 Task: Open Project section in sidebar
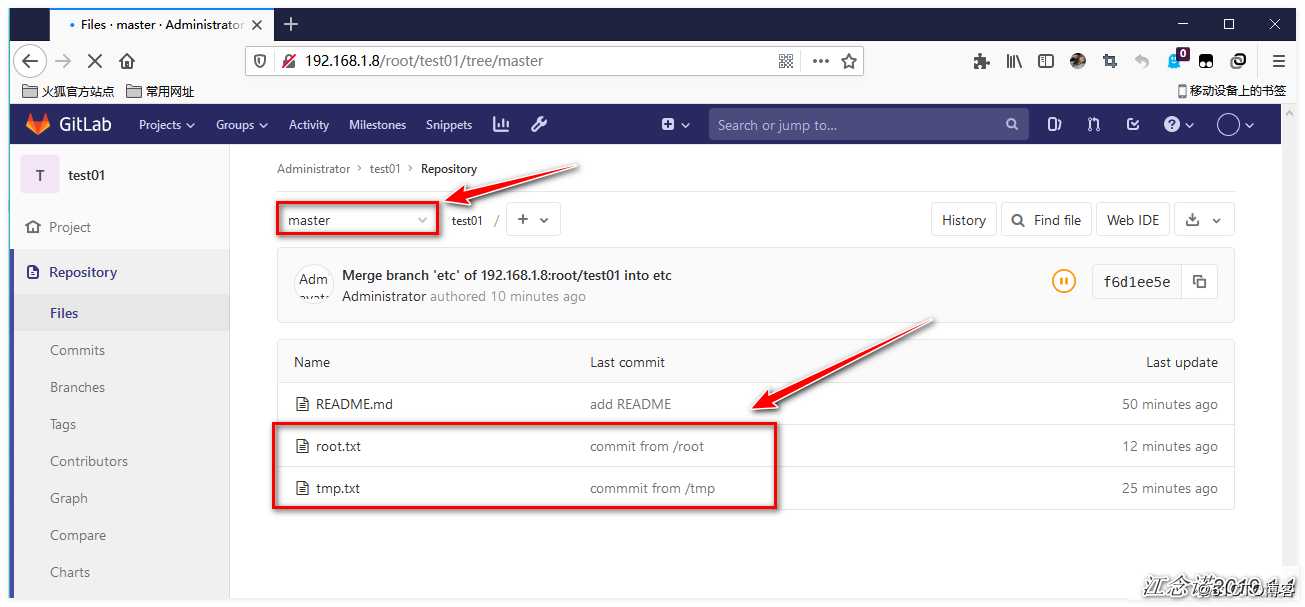(70, 227)
